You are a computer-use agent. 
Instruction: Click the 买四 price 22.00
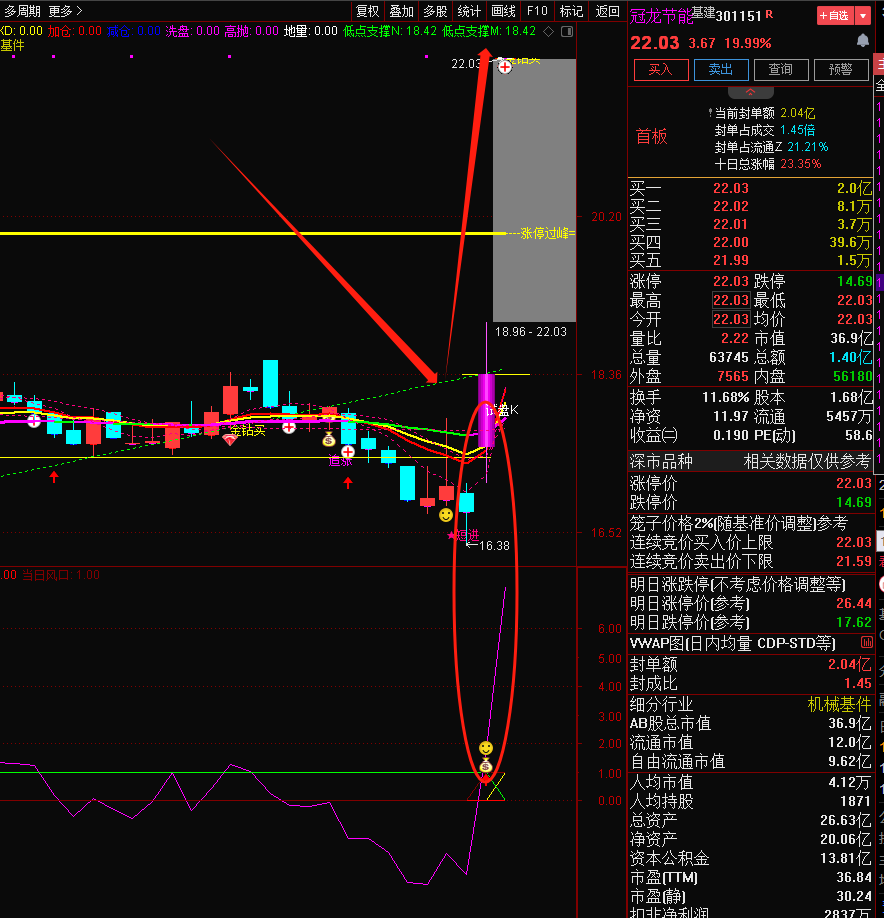pyautogui.click(x=731, y=242)
